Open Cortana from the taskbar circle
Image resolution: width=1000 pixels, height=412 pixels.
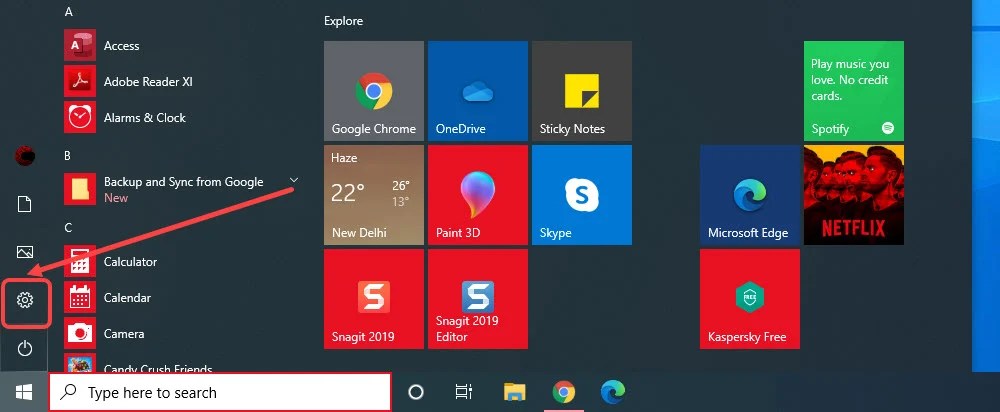point(416,392)
